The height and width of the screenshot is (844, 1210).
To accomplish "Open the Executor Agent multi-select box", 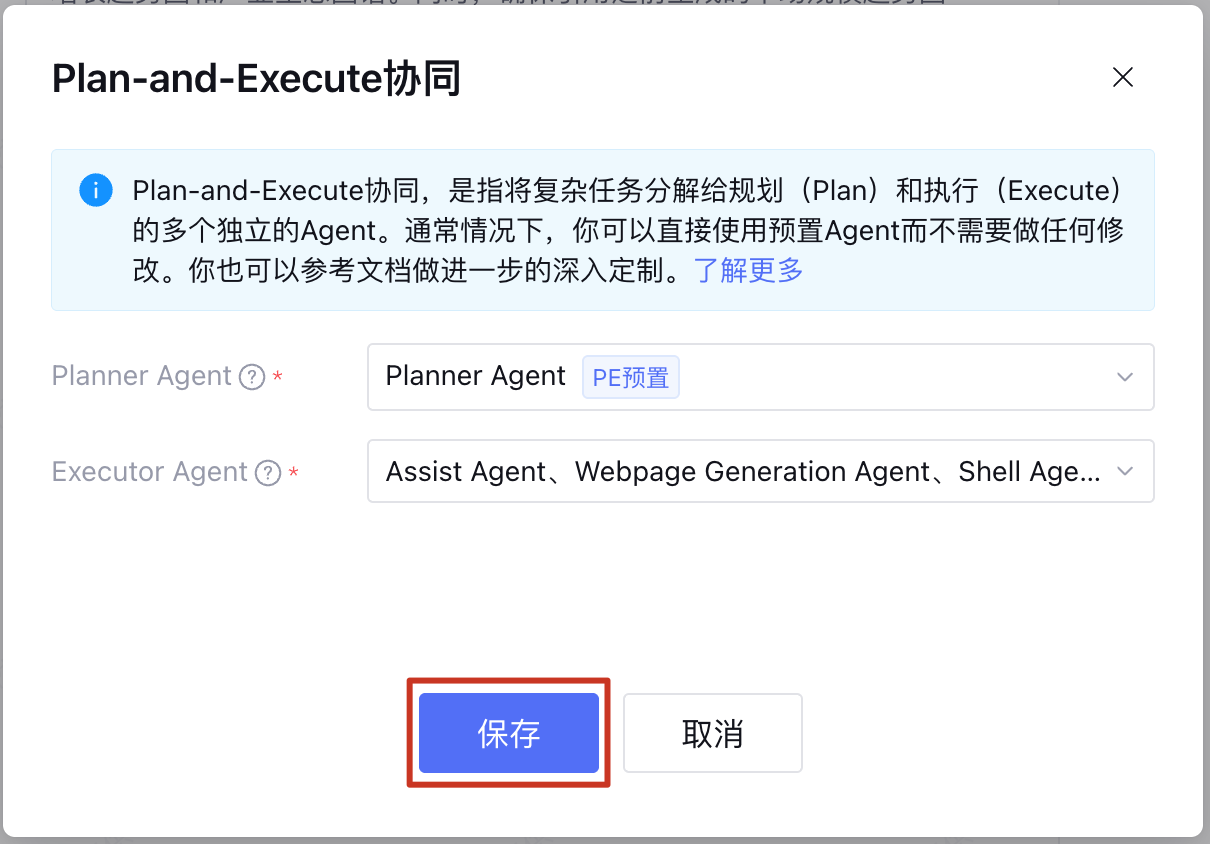I will pyautogui.click(x=761, y=471).
